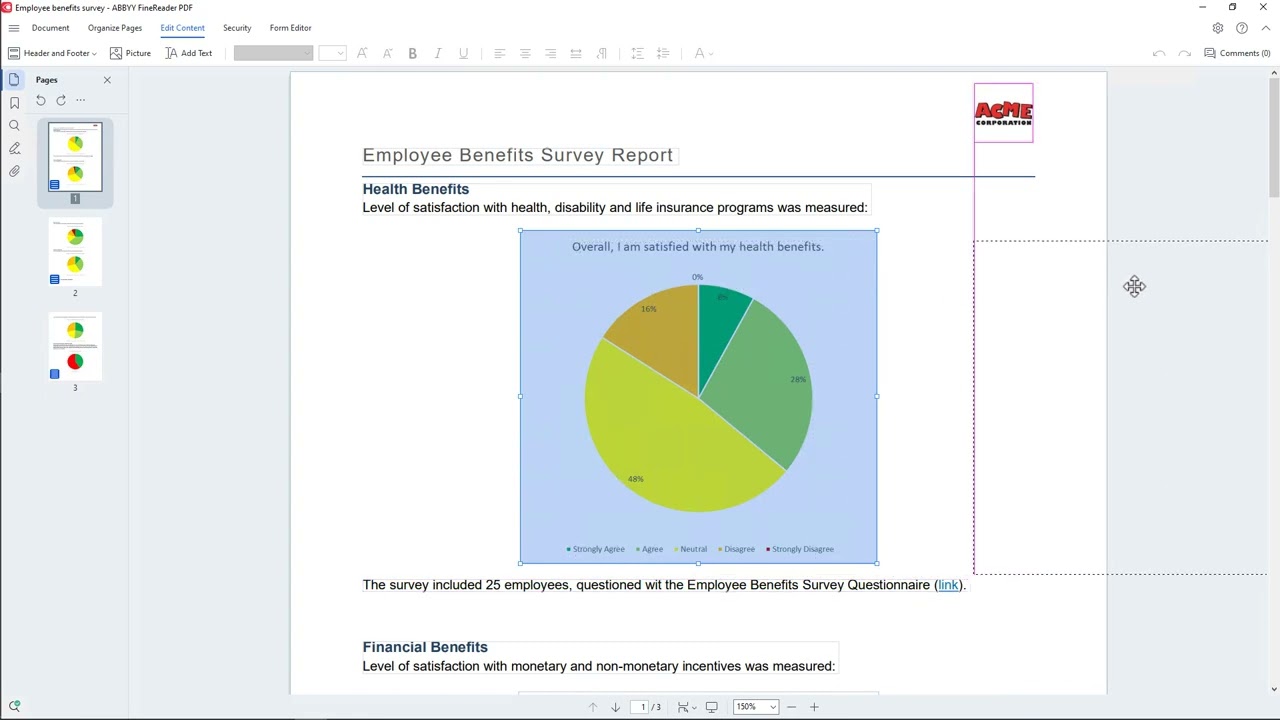Switch to the Organize Pages tab
Viewport: 1280px width, 720px height.
pyautogui.click(x=115, y=28)
